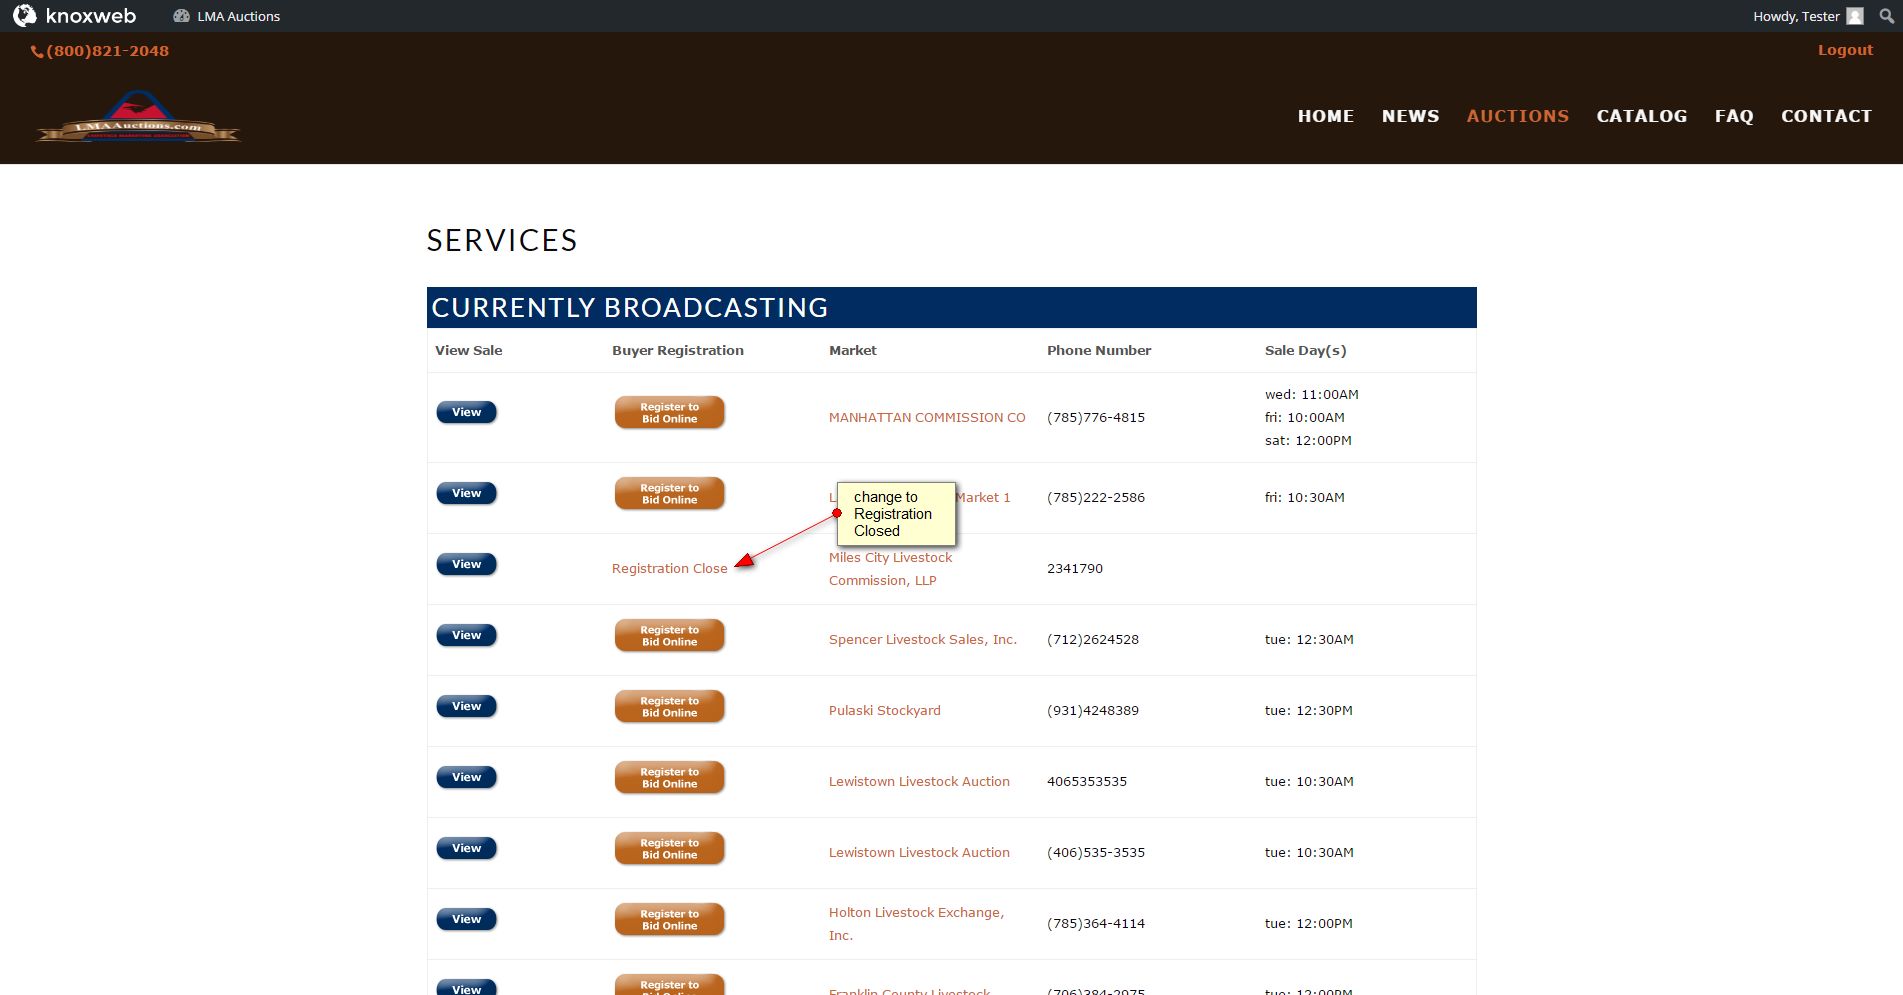The height and width of the screenshot is (995, 1903).
Task: Open Lewistown Livestock Auction link beside (406)535-3535
Action: (919, 853)
